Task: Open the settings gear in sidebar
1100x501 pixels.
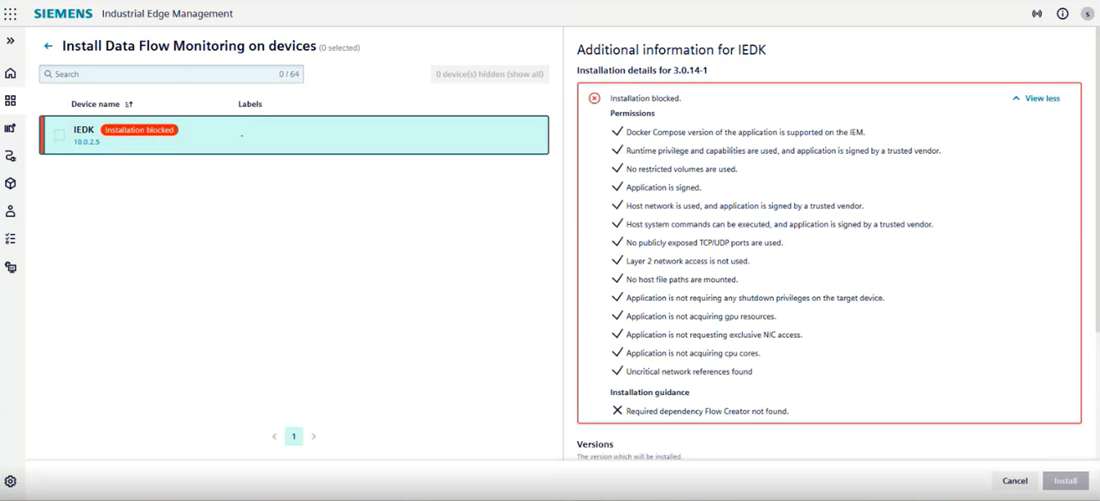Action: tap(11, 481)
